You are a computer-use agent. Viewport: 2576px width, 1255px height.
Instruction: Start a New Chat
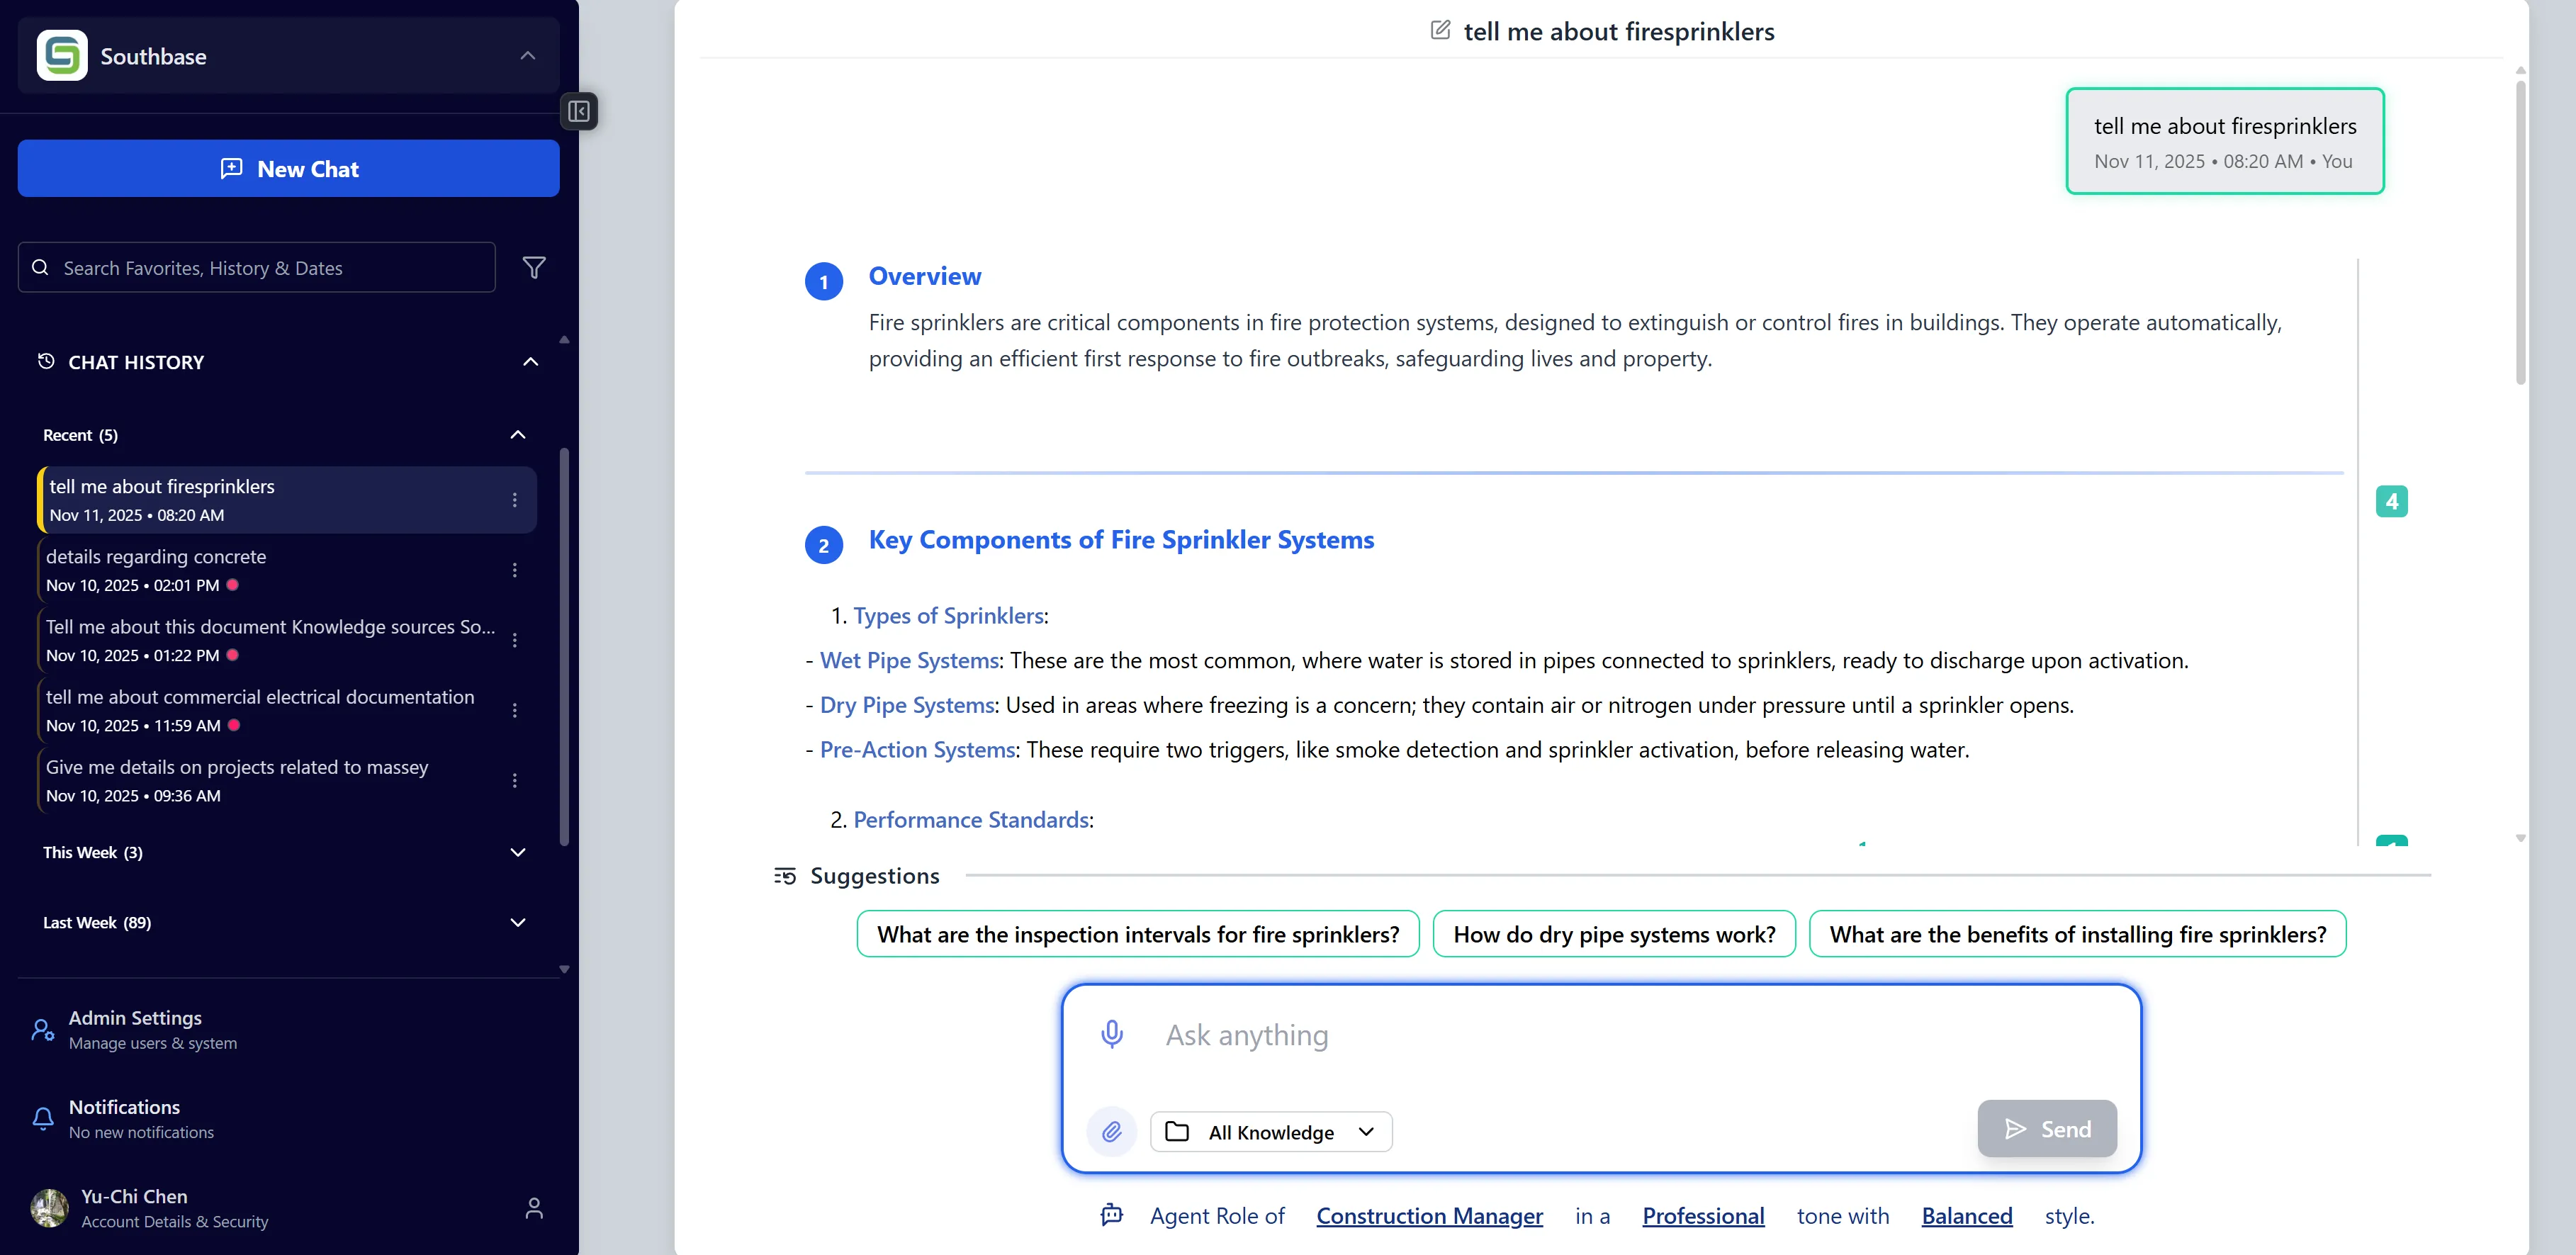point(288,169)
